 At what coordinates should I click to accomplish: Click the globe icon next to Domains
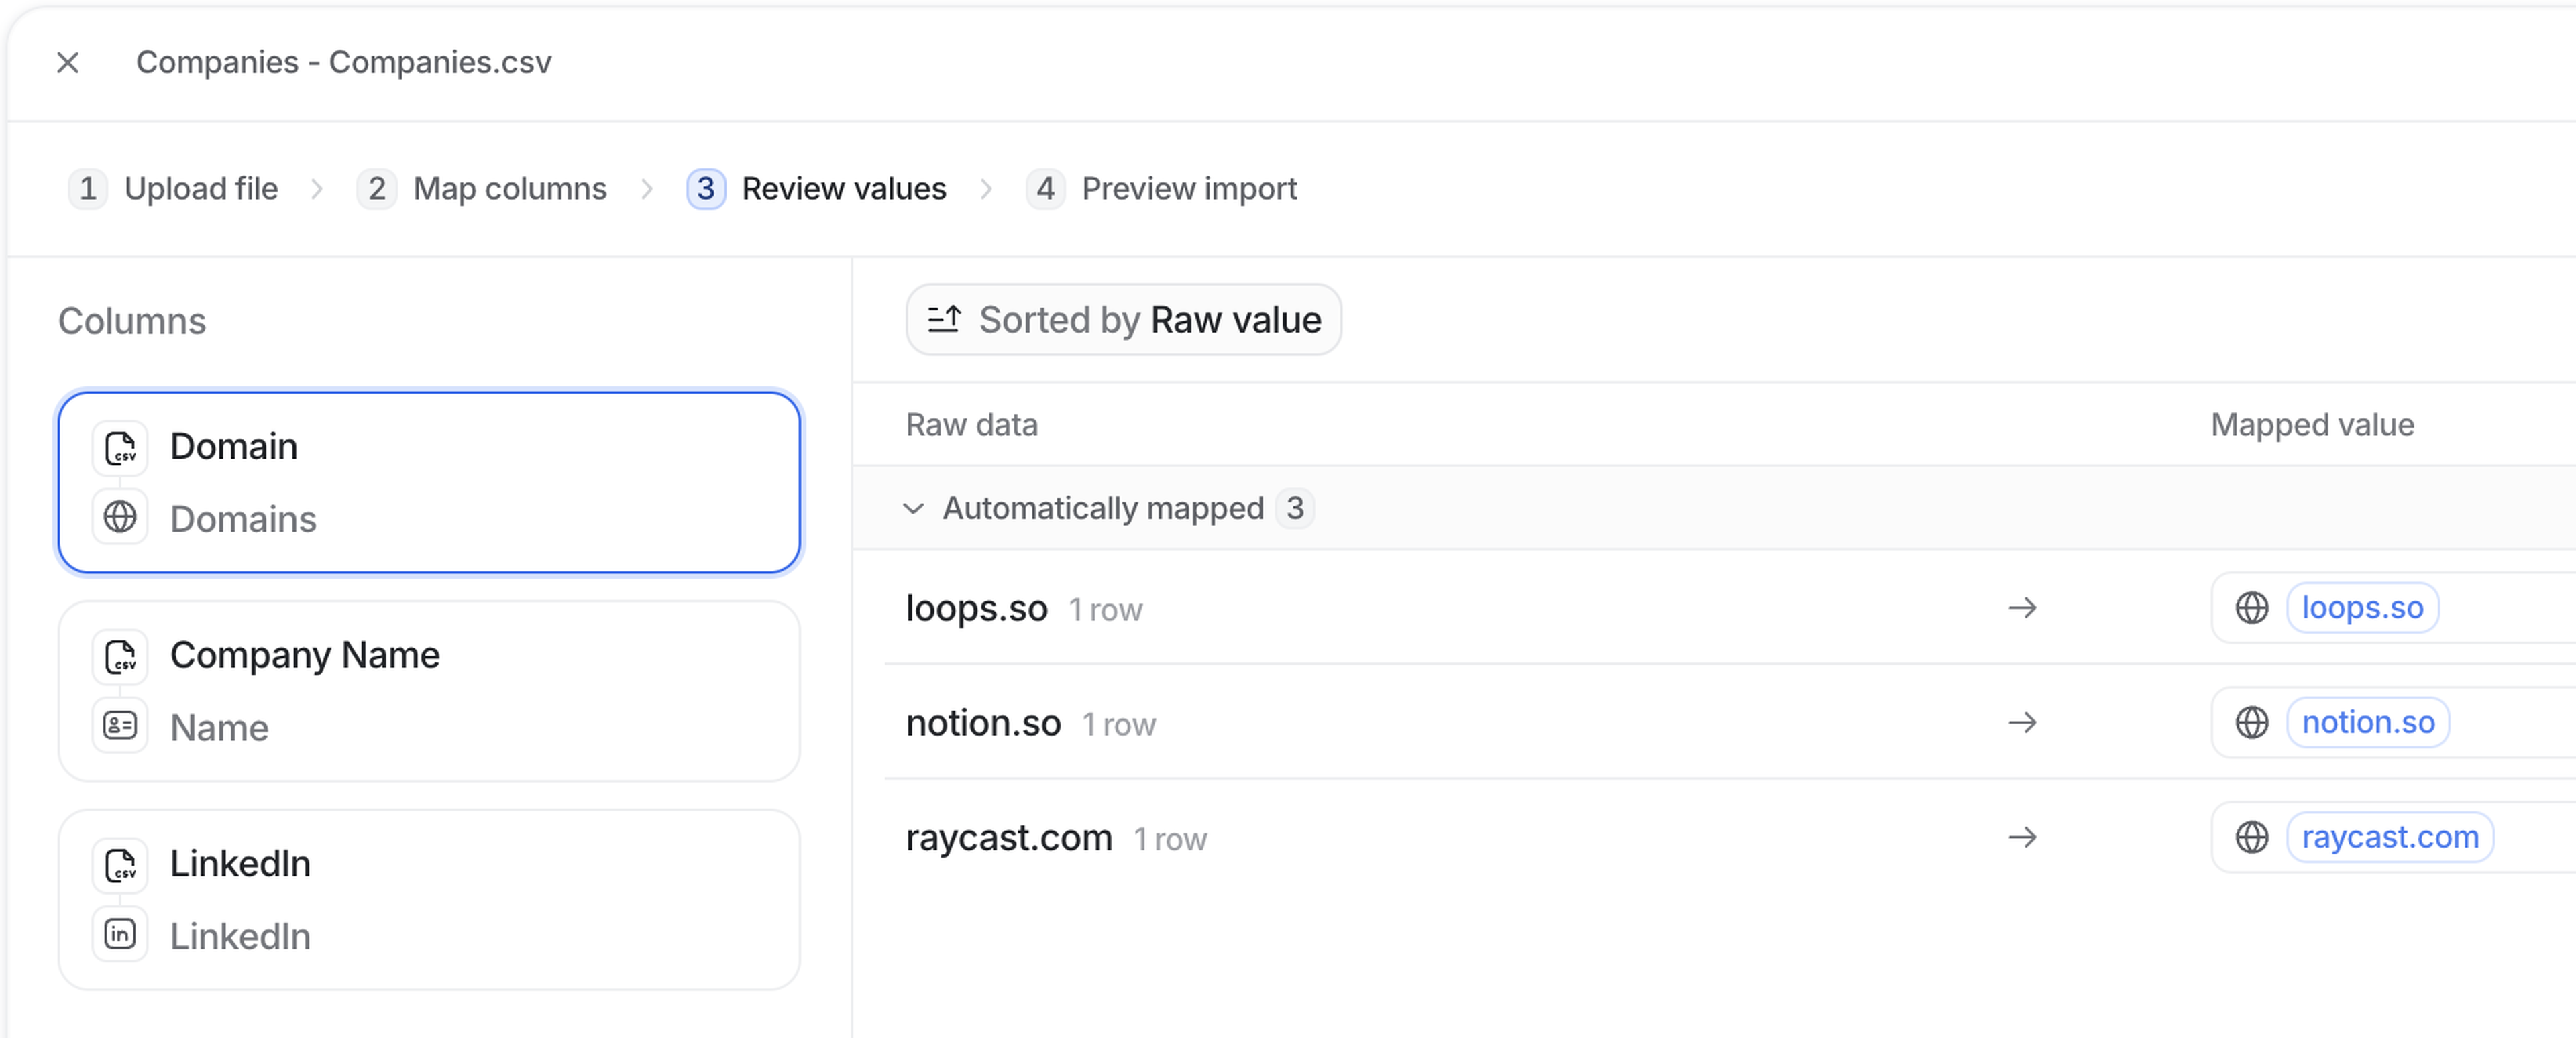click(x=120, y=517)
